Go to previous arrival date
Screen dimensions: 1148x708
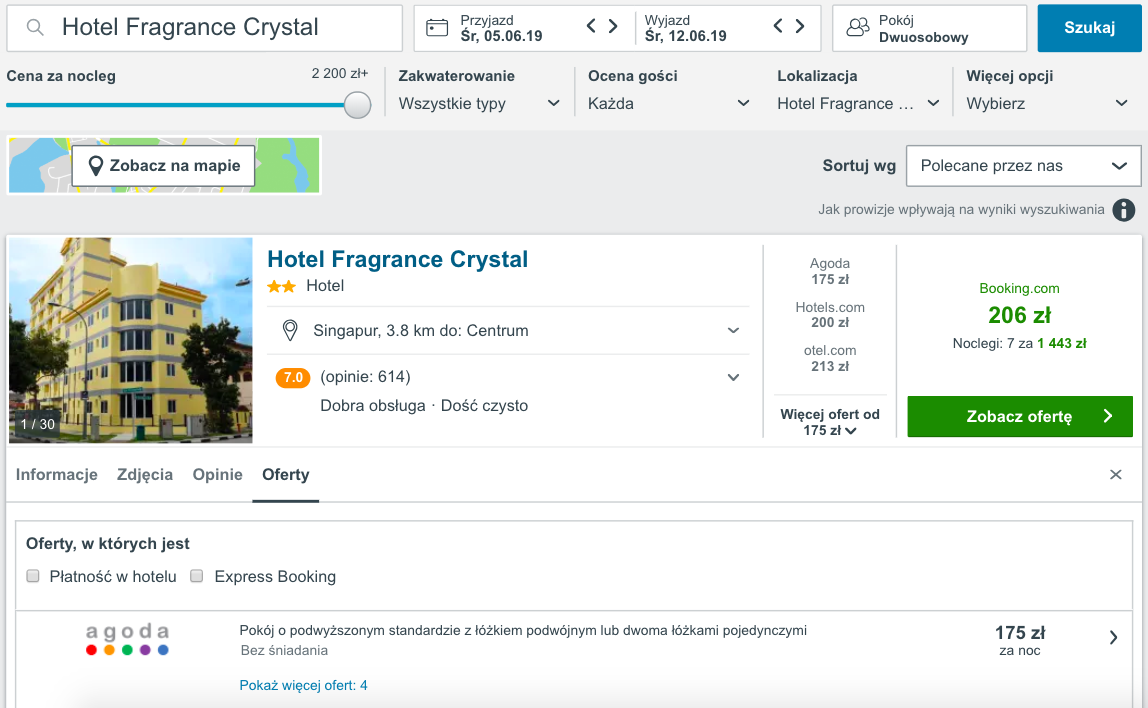click(x=591, y=27)
